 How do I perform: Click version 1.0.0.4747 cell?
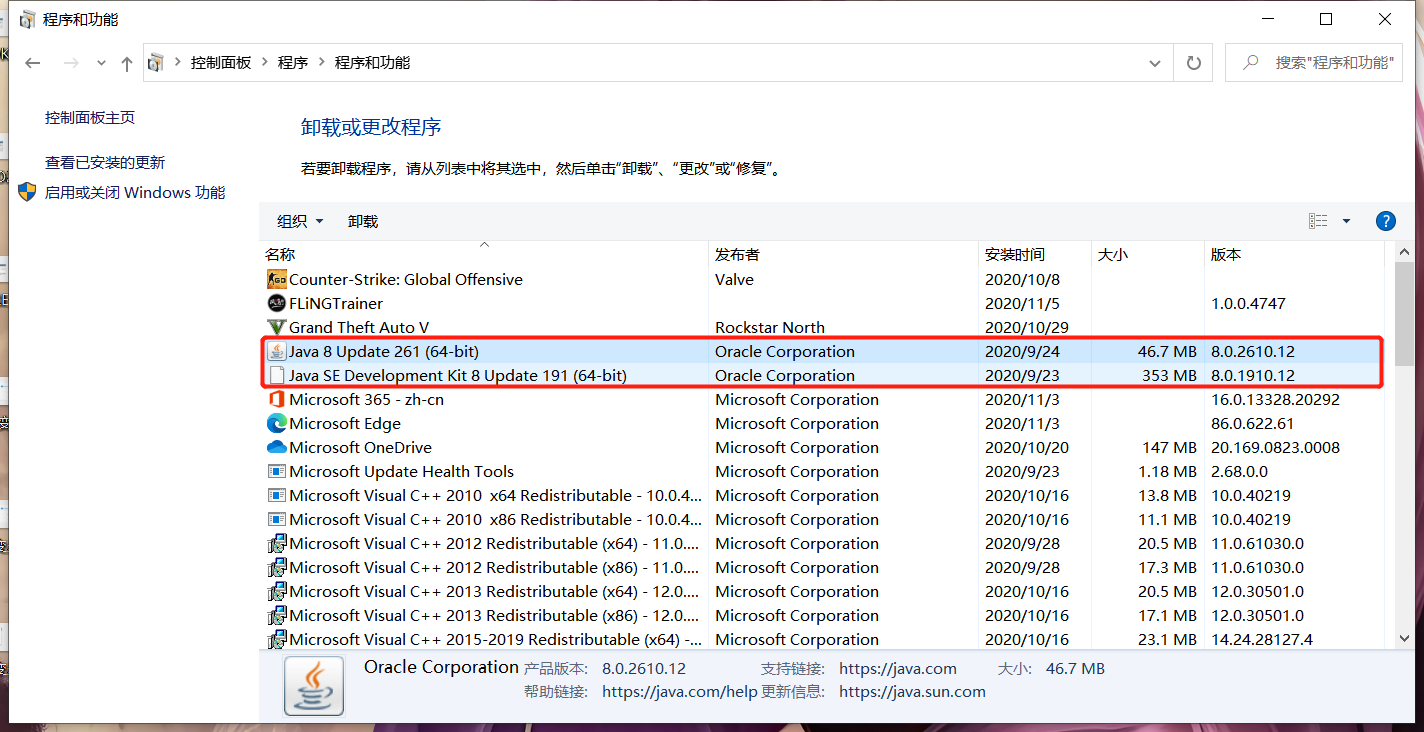pos(1248,304)
